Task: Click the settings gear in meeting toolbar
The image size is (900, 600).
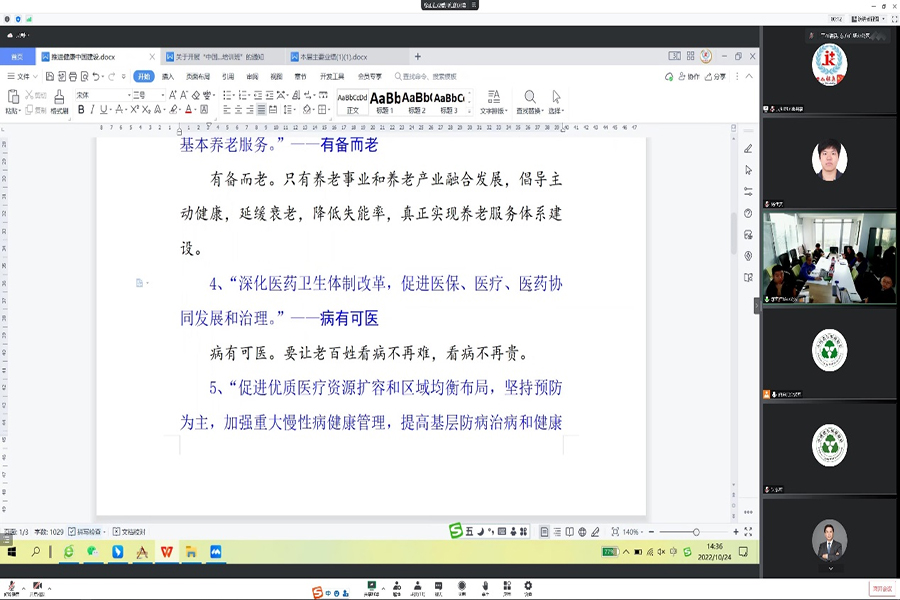Action: (528, 587)
